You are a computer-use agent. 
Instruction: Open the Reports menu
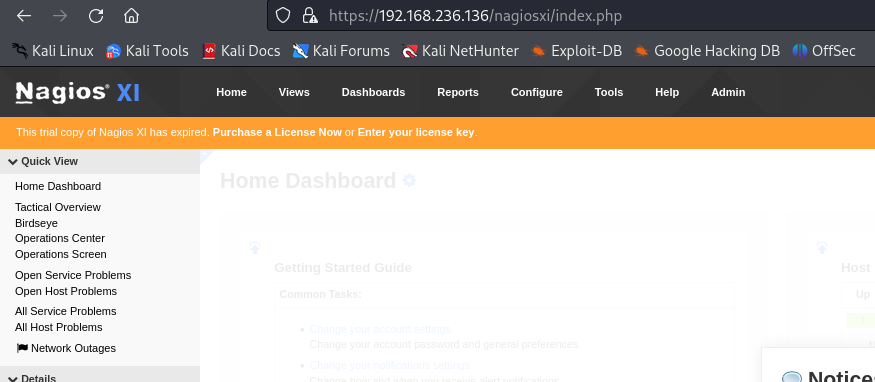[458, 93]
